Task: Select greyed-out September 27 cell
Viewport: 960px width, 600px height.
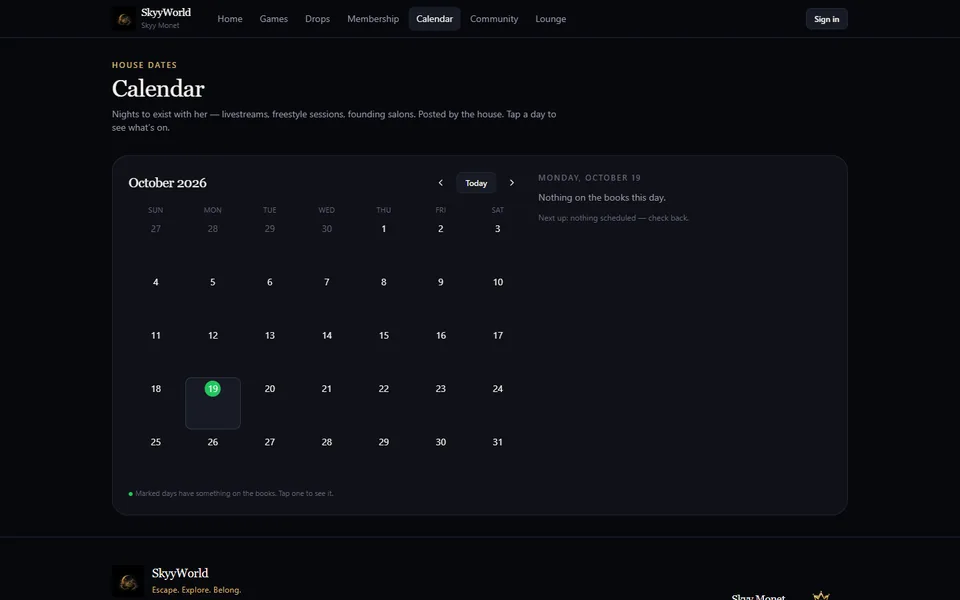Action: (156, 243)
